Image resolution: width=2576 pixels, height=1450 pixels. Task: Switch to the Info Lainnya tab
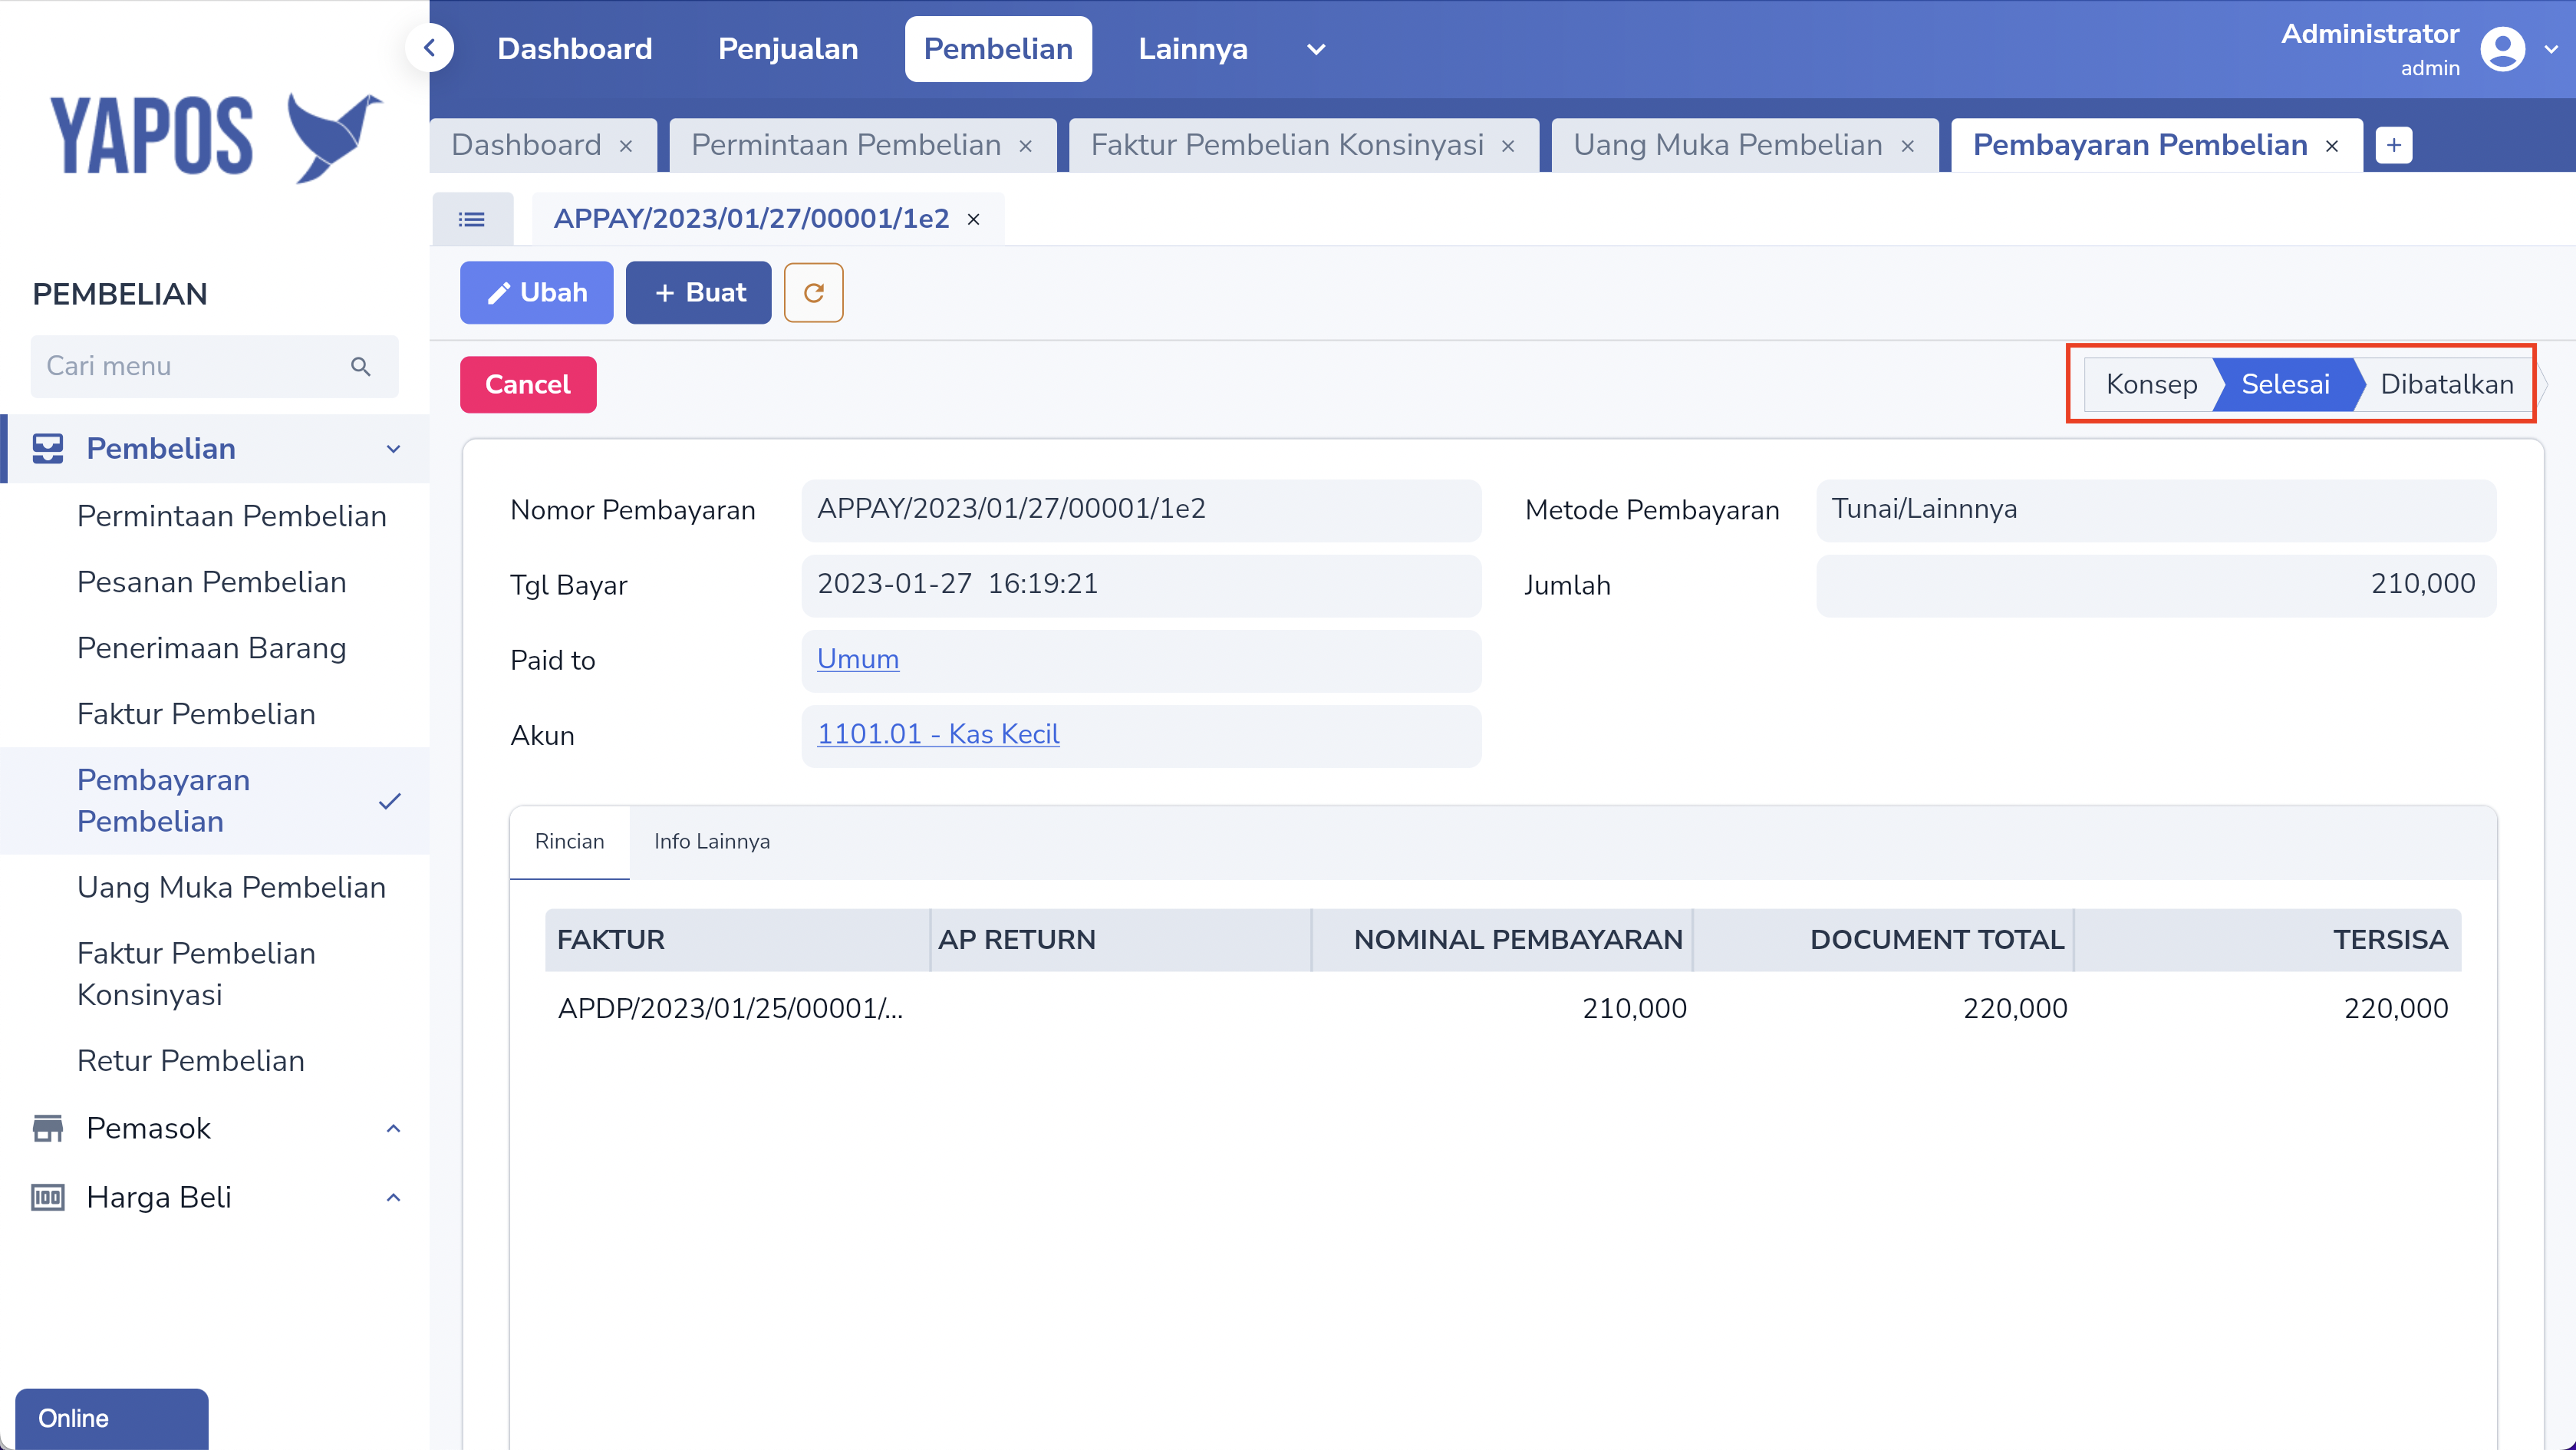711,841
